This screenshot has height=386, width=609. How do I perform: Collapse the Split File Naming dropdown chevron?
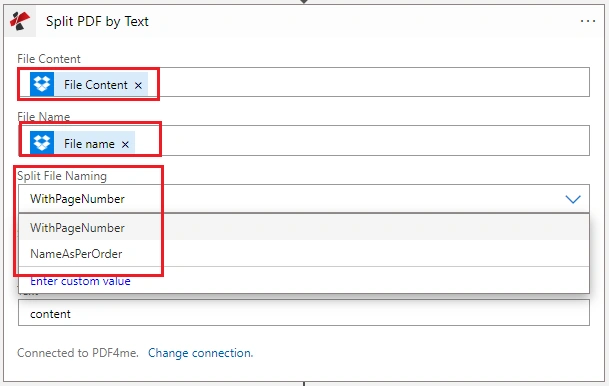(x=573, y=199)
